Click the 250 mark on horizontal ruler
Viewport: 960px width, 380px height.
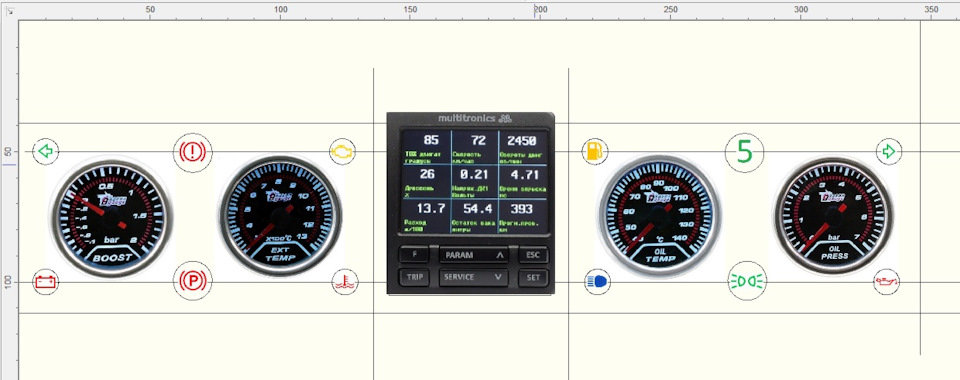(x=670, y=9)
